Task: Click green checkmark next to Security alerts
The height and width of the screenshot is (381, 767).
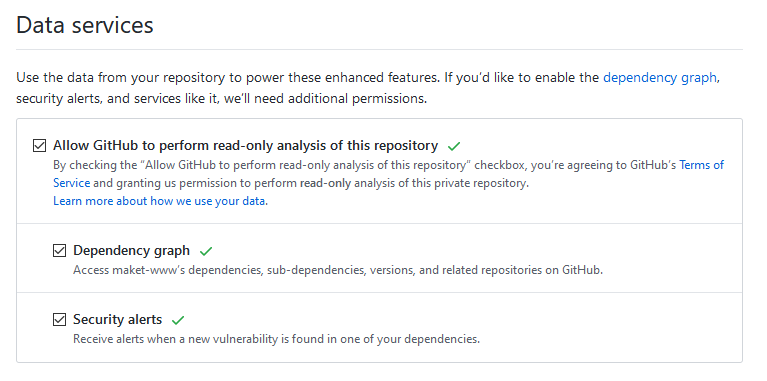Action: pos(178,320)
